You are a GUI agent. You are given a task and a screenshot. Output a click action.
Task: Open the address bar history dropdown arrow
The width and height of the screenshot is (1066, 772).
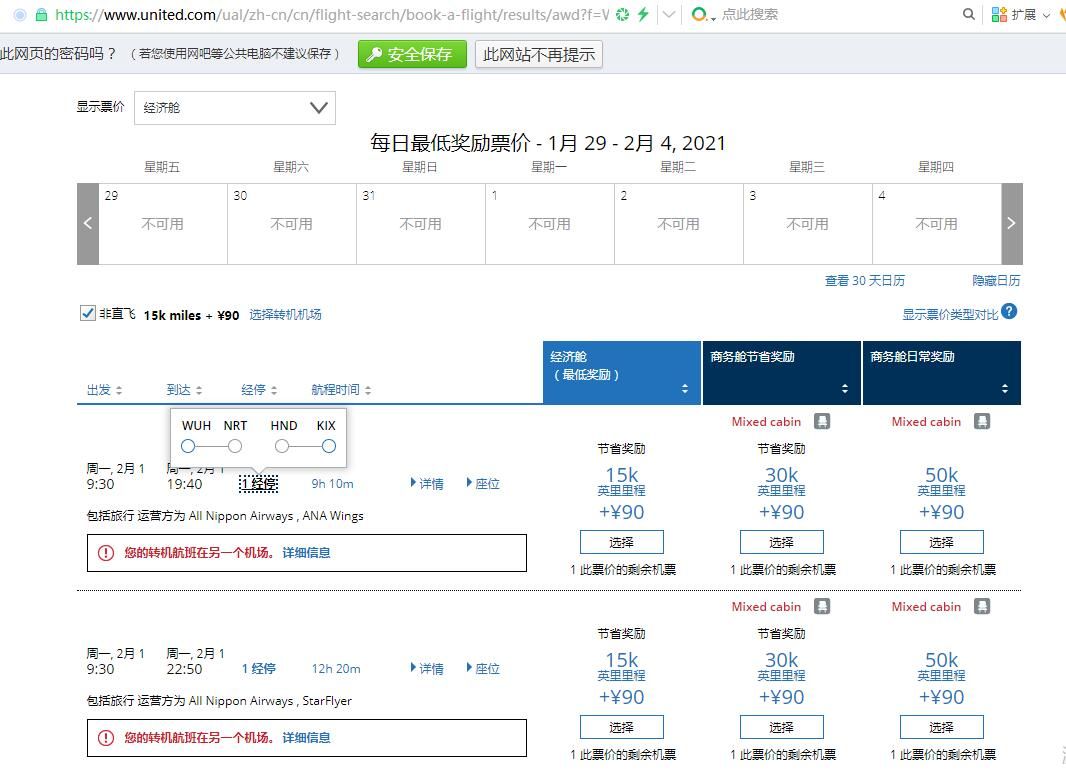tap(669, 14)
